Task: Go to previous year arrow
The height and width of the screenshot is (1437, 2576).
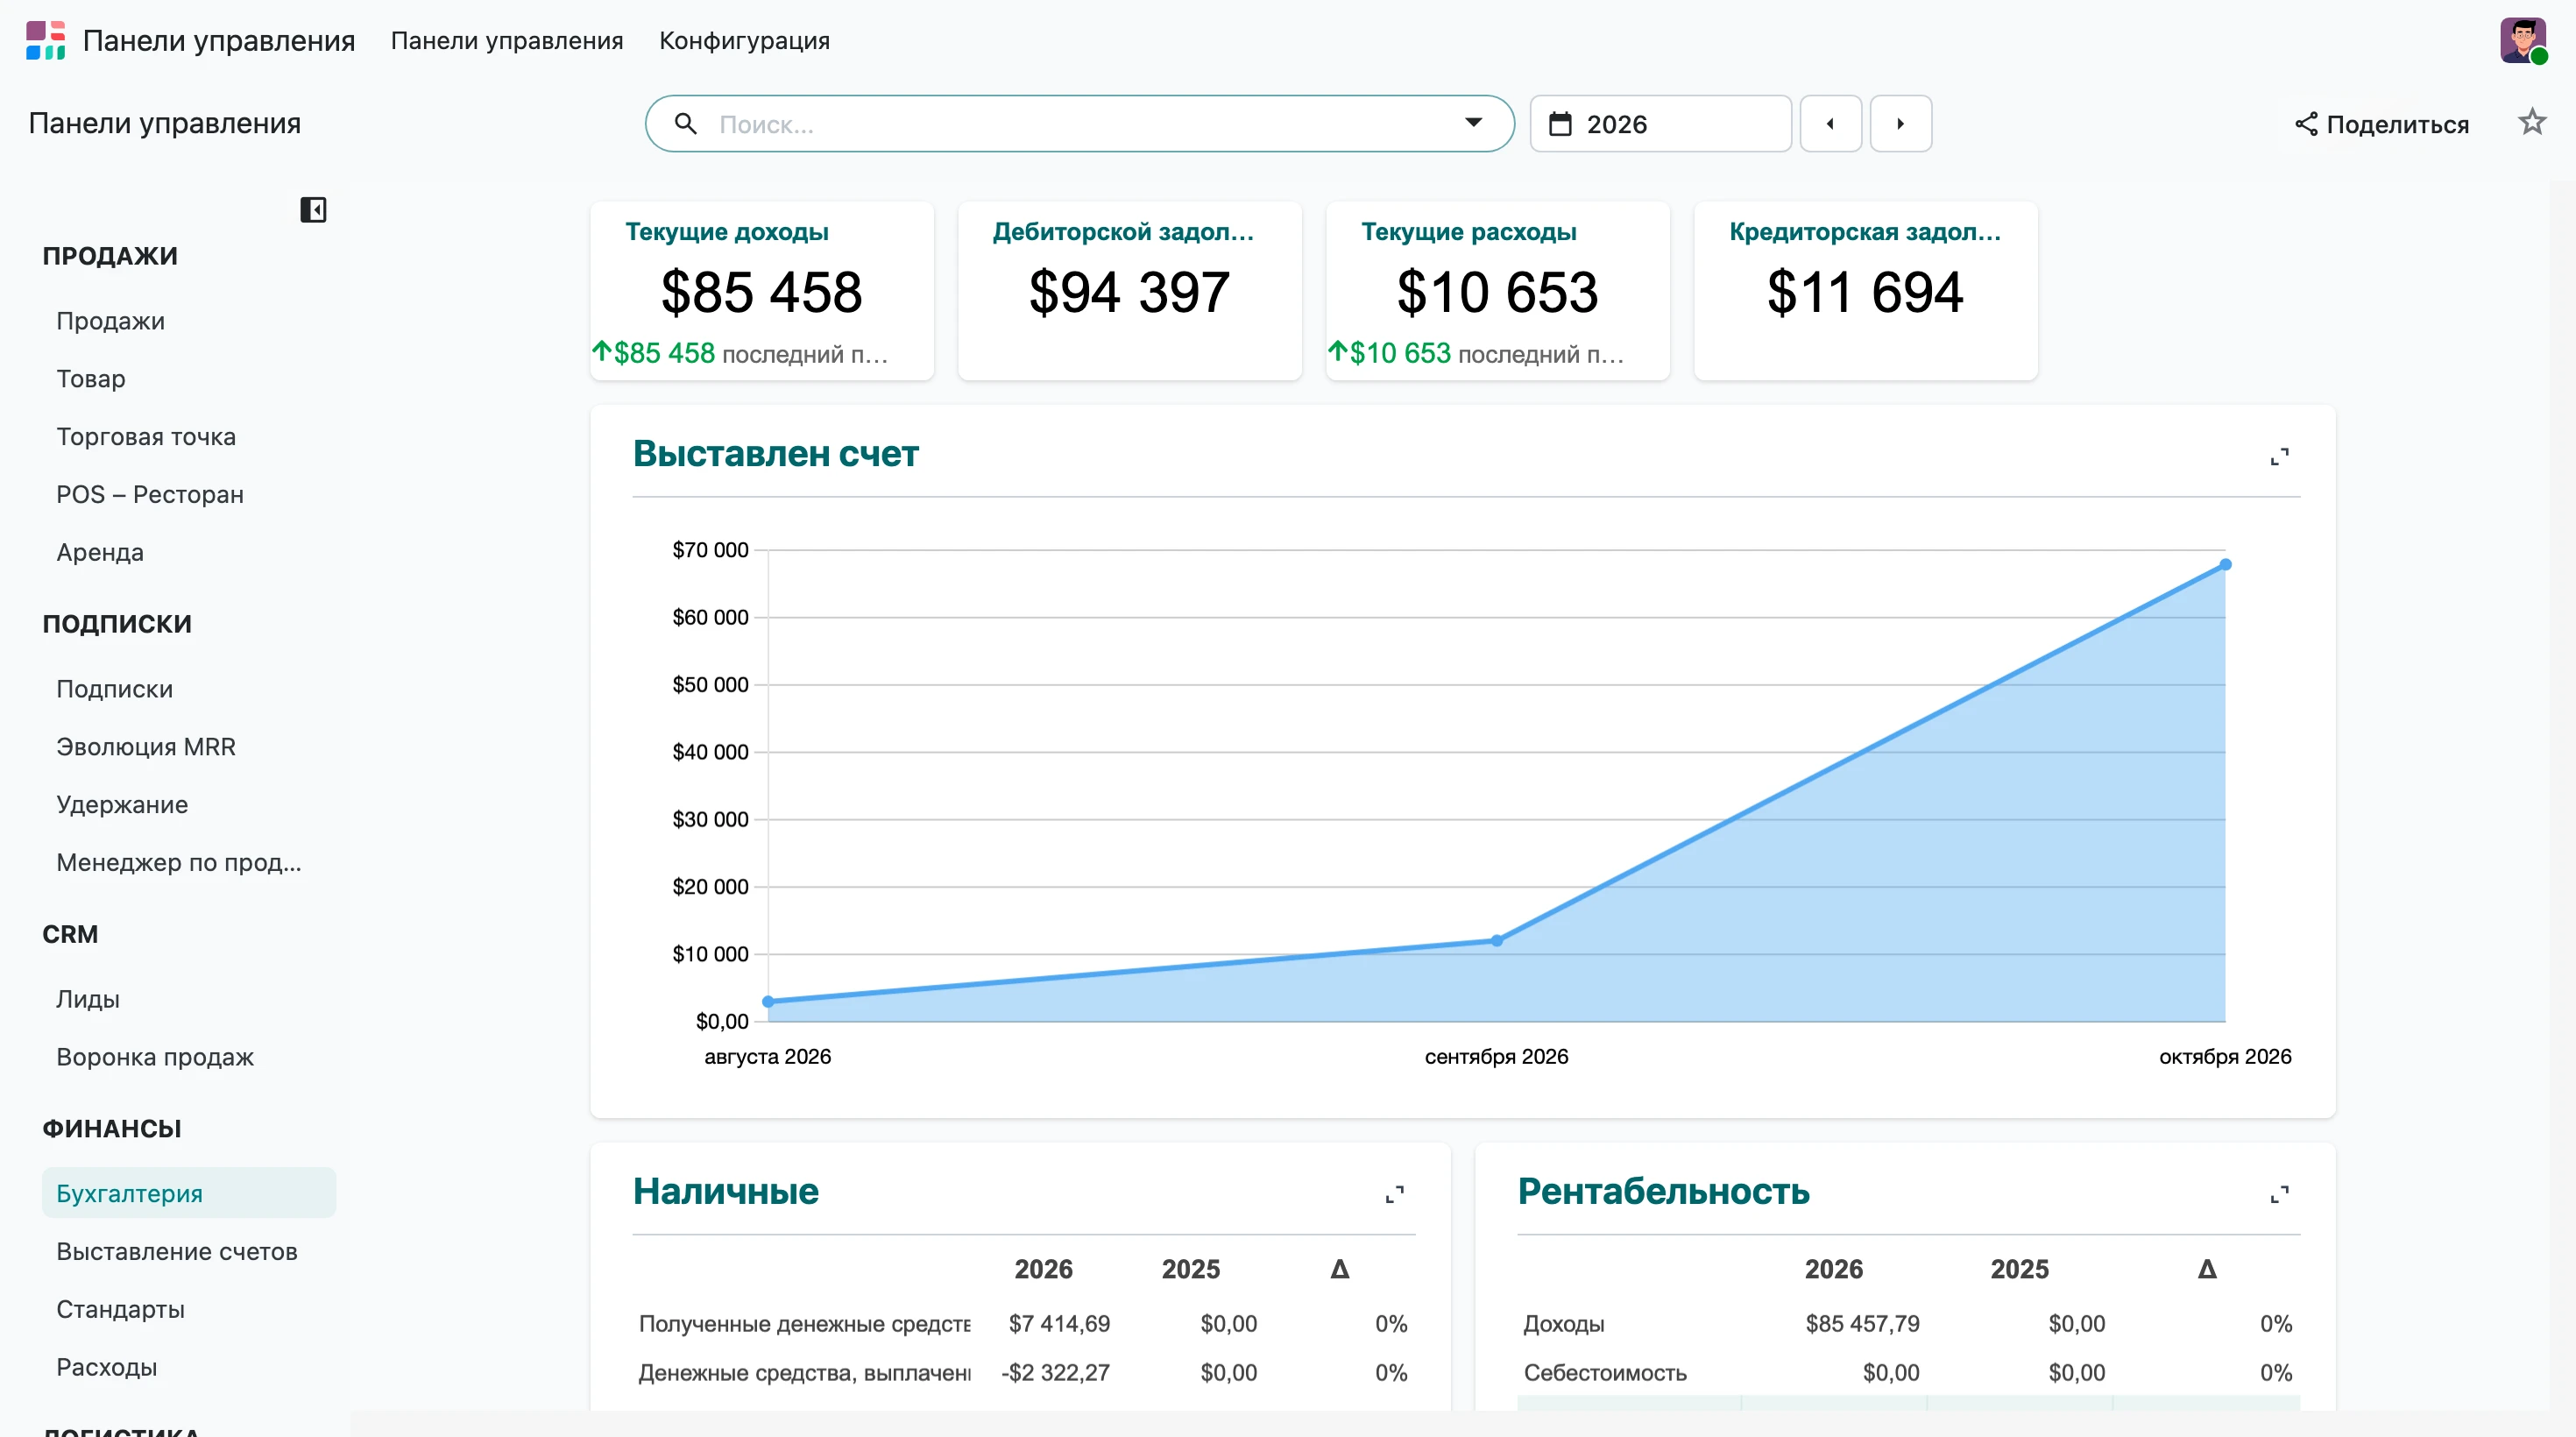Action: (x=1830, y=124)
